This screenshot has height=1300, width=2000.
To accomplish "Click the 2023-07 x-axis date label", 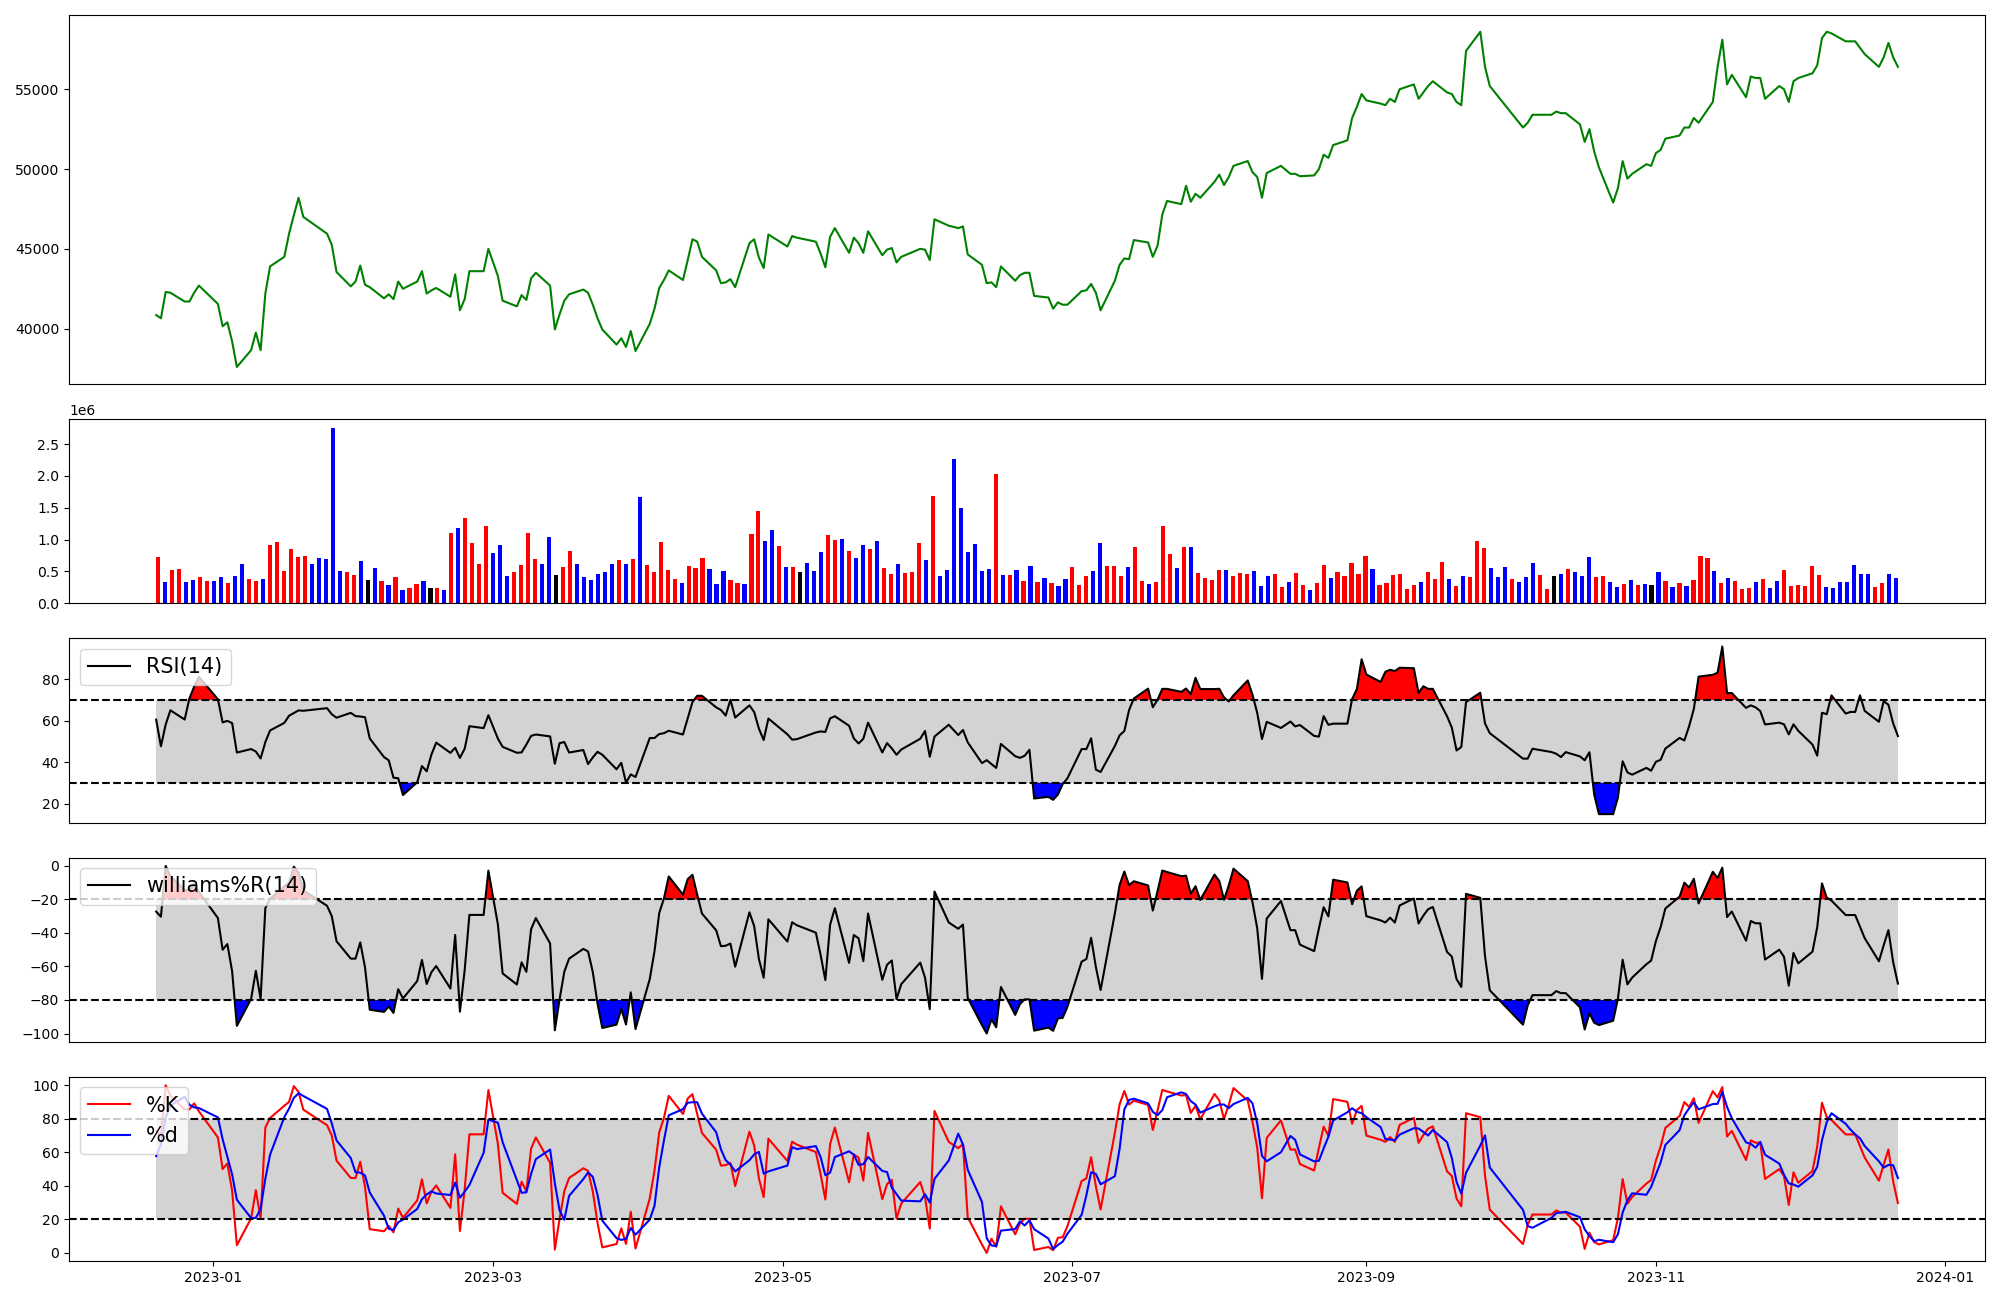I will [x=1072, y=1276].
